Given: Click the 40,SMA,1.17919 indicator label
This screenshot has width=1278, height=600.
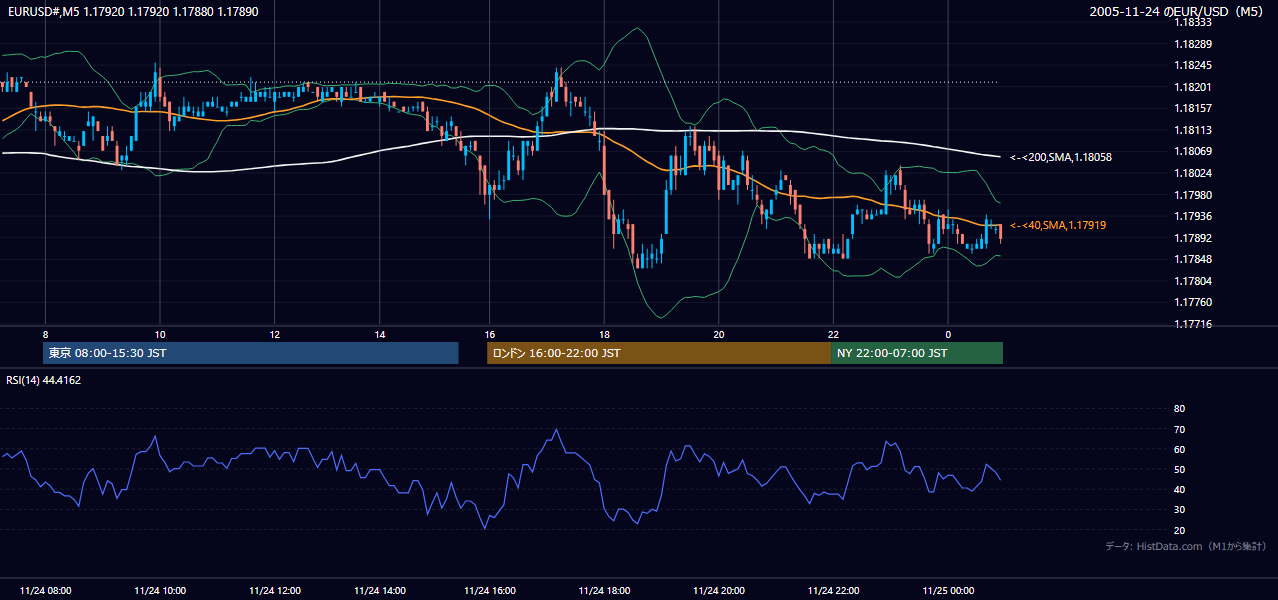Looking at the screenshot, I should click(x=1058, y=226).
